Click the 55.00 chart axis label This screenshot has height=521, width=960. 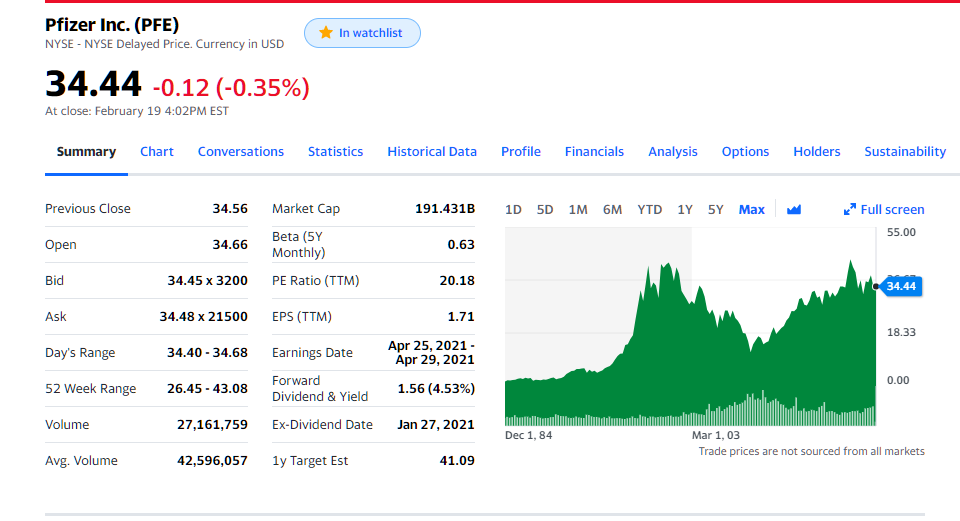(x=901, y=232)
